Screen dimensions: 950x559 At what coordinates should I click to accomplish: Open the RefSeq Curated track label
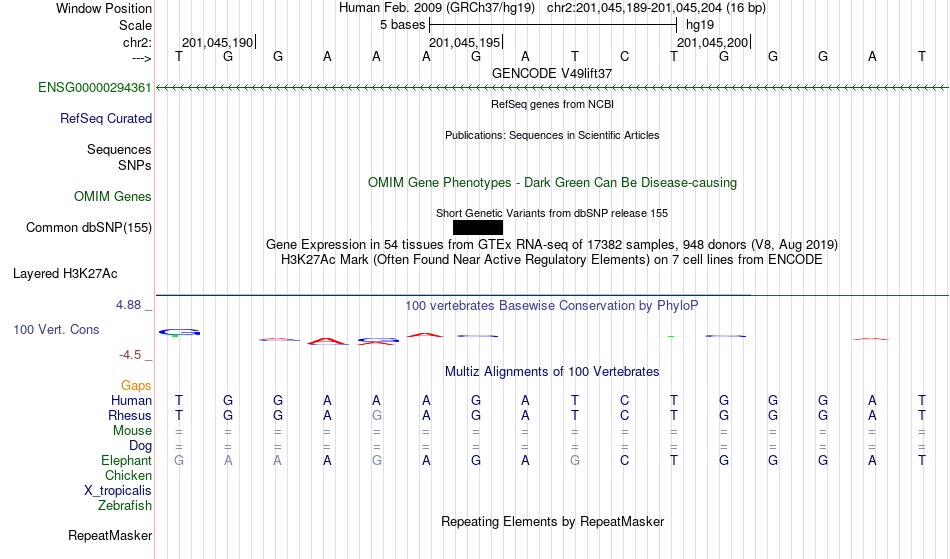tap(106, 119)
